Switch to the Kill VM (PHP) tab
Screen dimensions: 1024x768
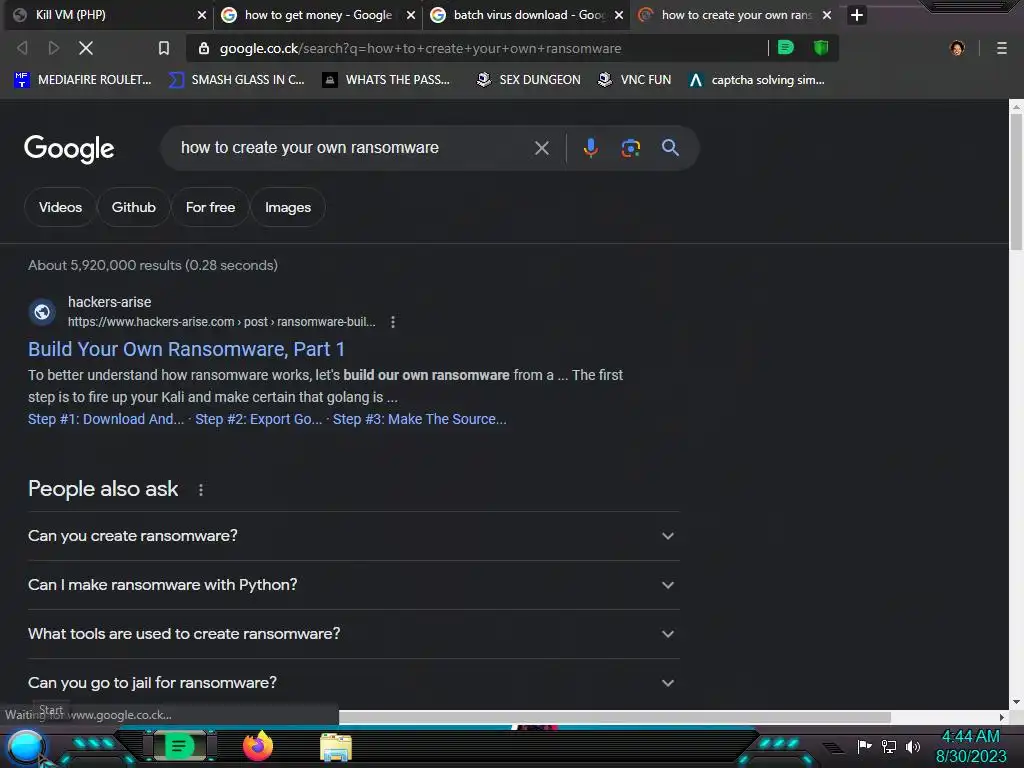pos(108,15)
